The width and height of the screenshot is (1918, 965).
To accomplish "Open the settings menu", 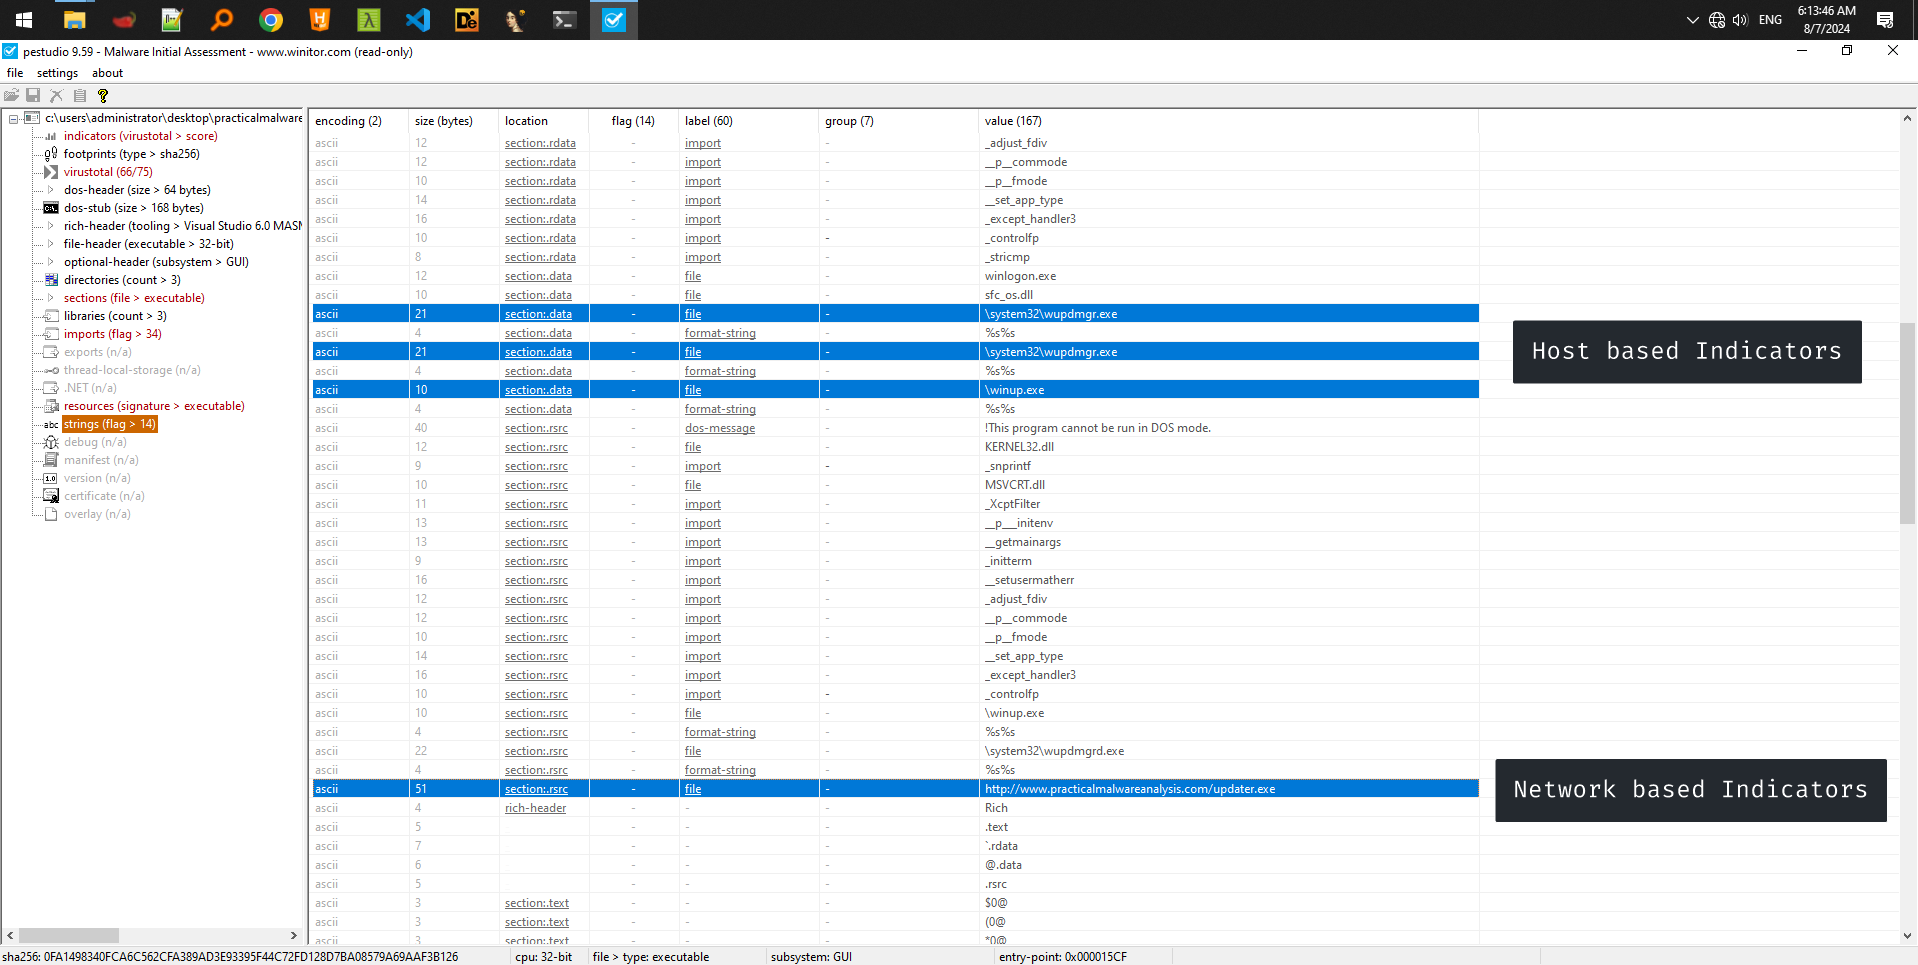I will coord(57,73).
